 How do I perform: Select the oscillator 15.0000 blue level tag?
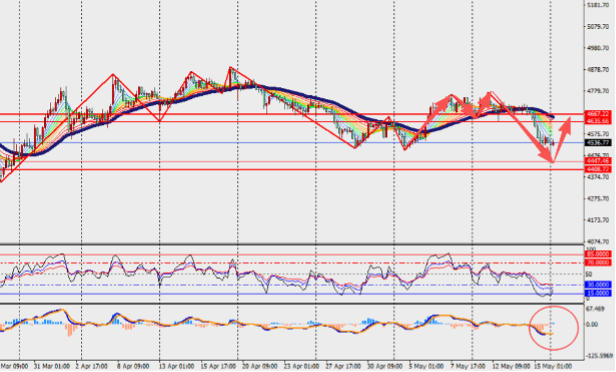598,293
